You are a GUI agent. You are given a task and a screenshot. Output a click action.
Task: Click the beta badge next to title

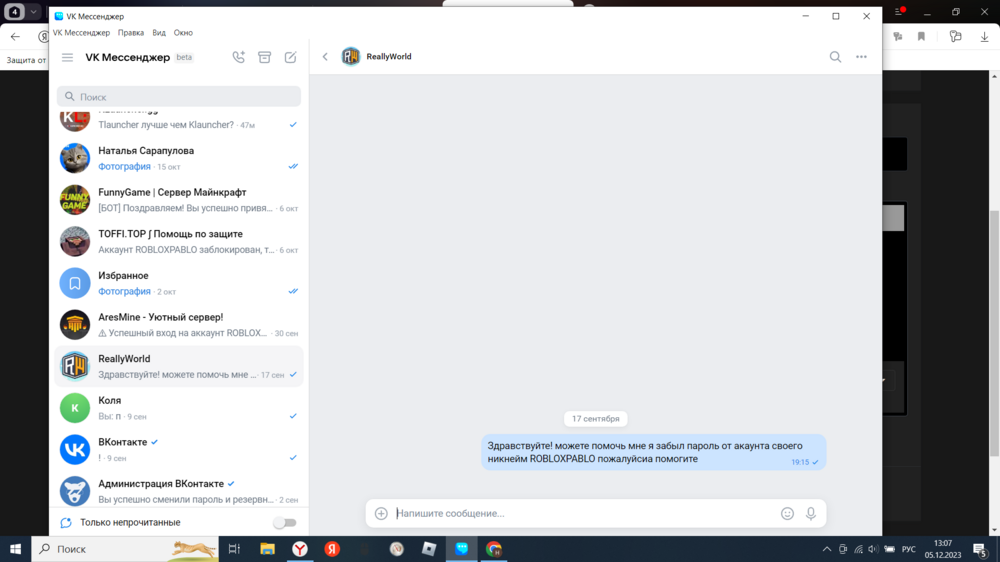click(184, 57)
